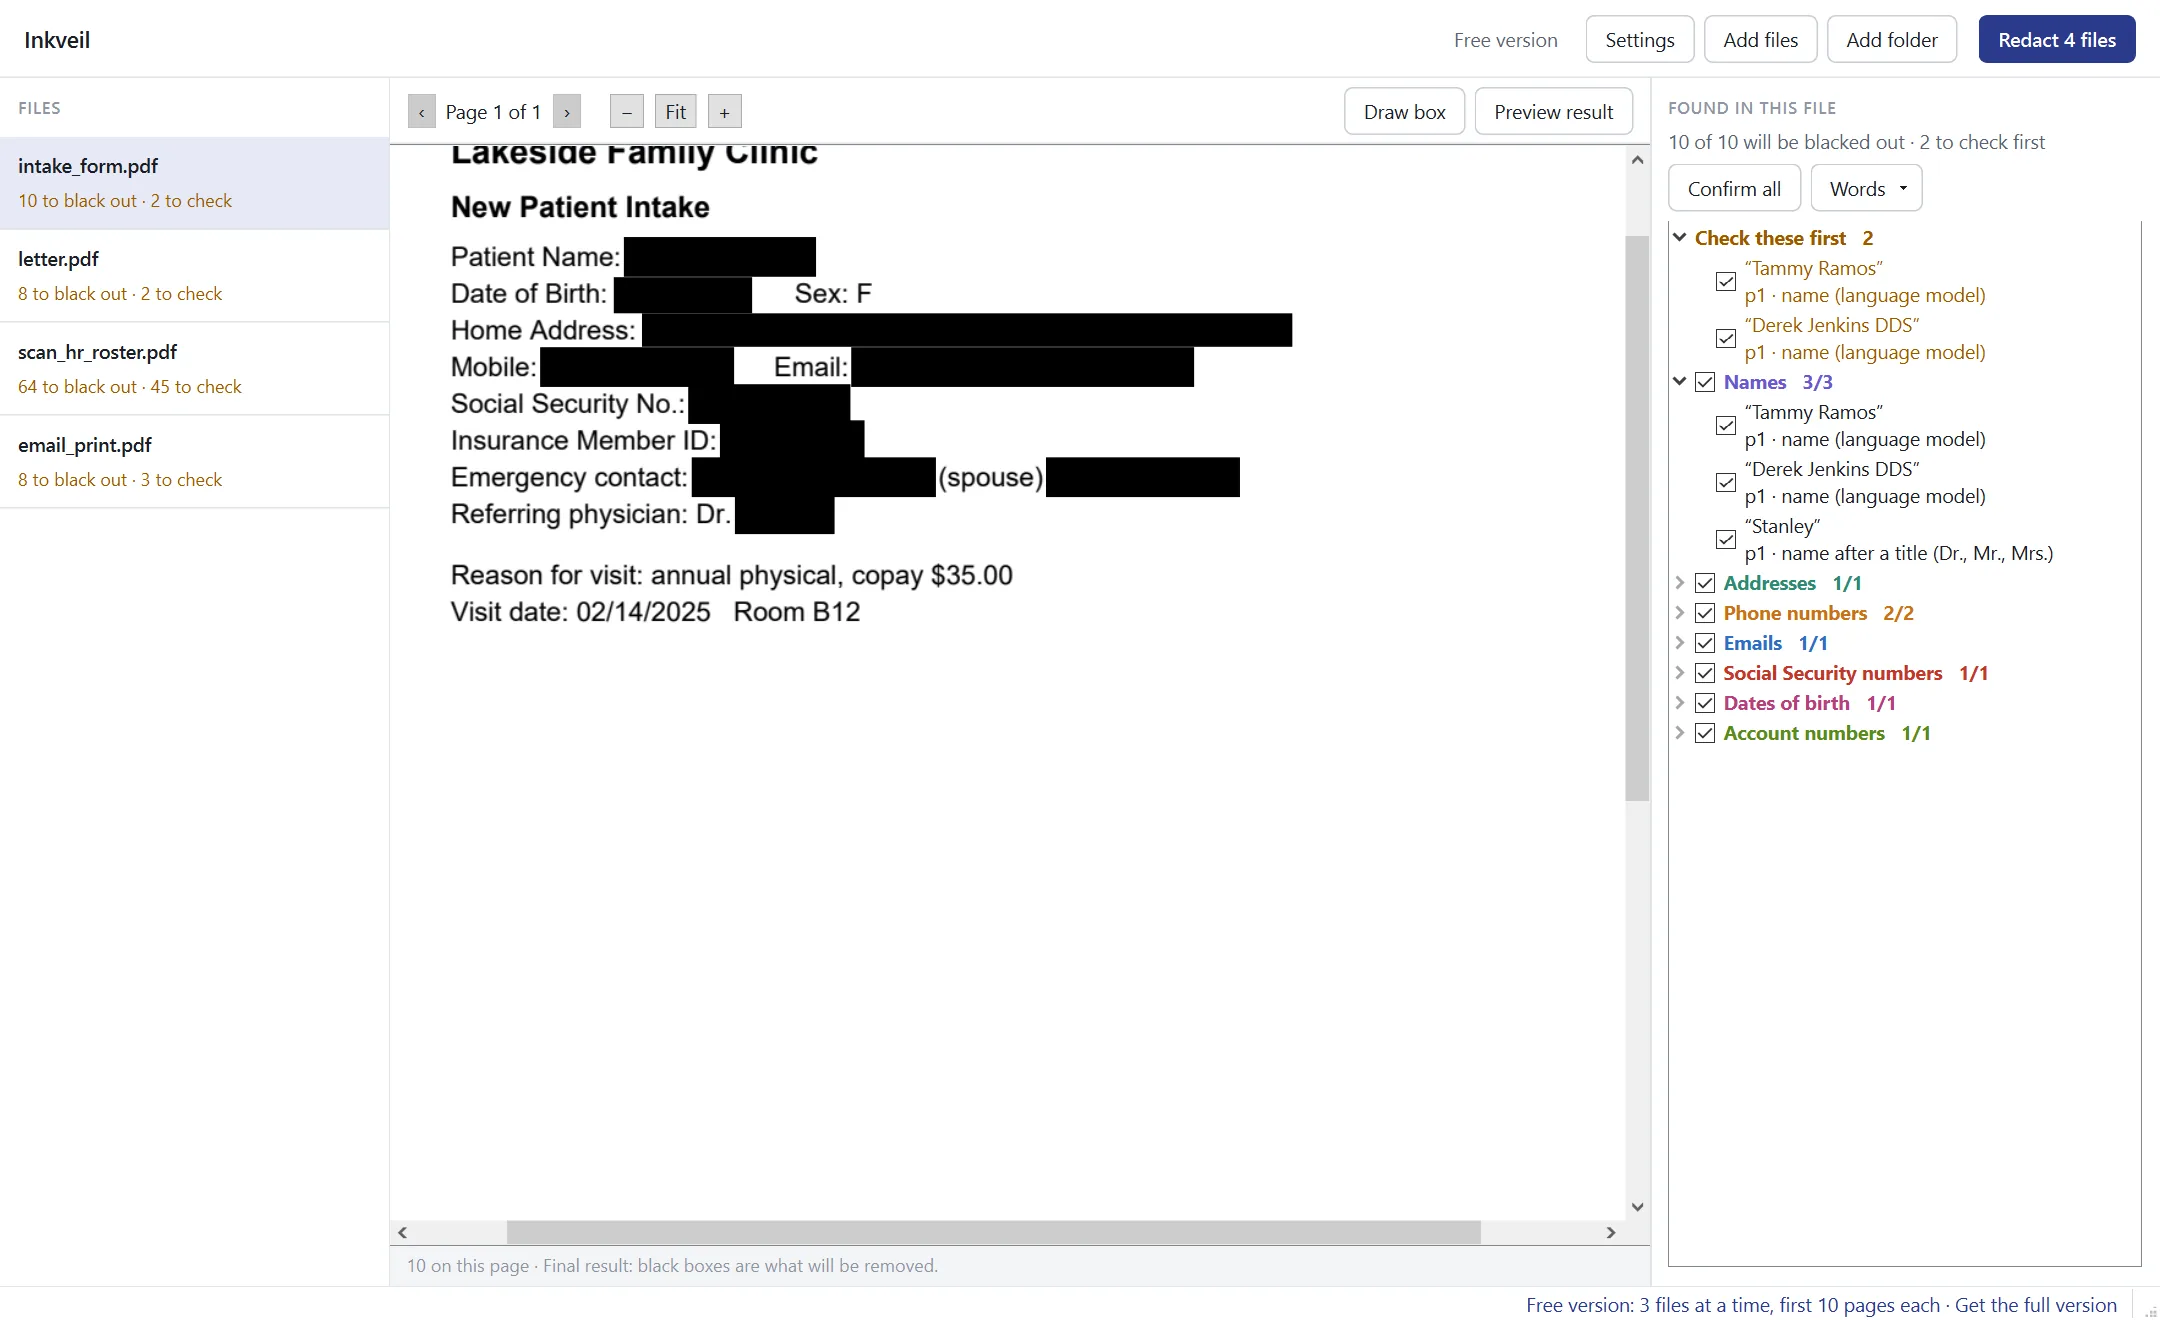The width and height of the screenshot is (2160, 1320).
Task: Toggle Social Security numbers checkbox
Action: [1706, 673]
